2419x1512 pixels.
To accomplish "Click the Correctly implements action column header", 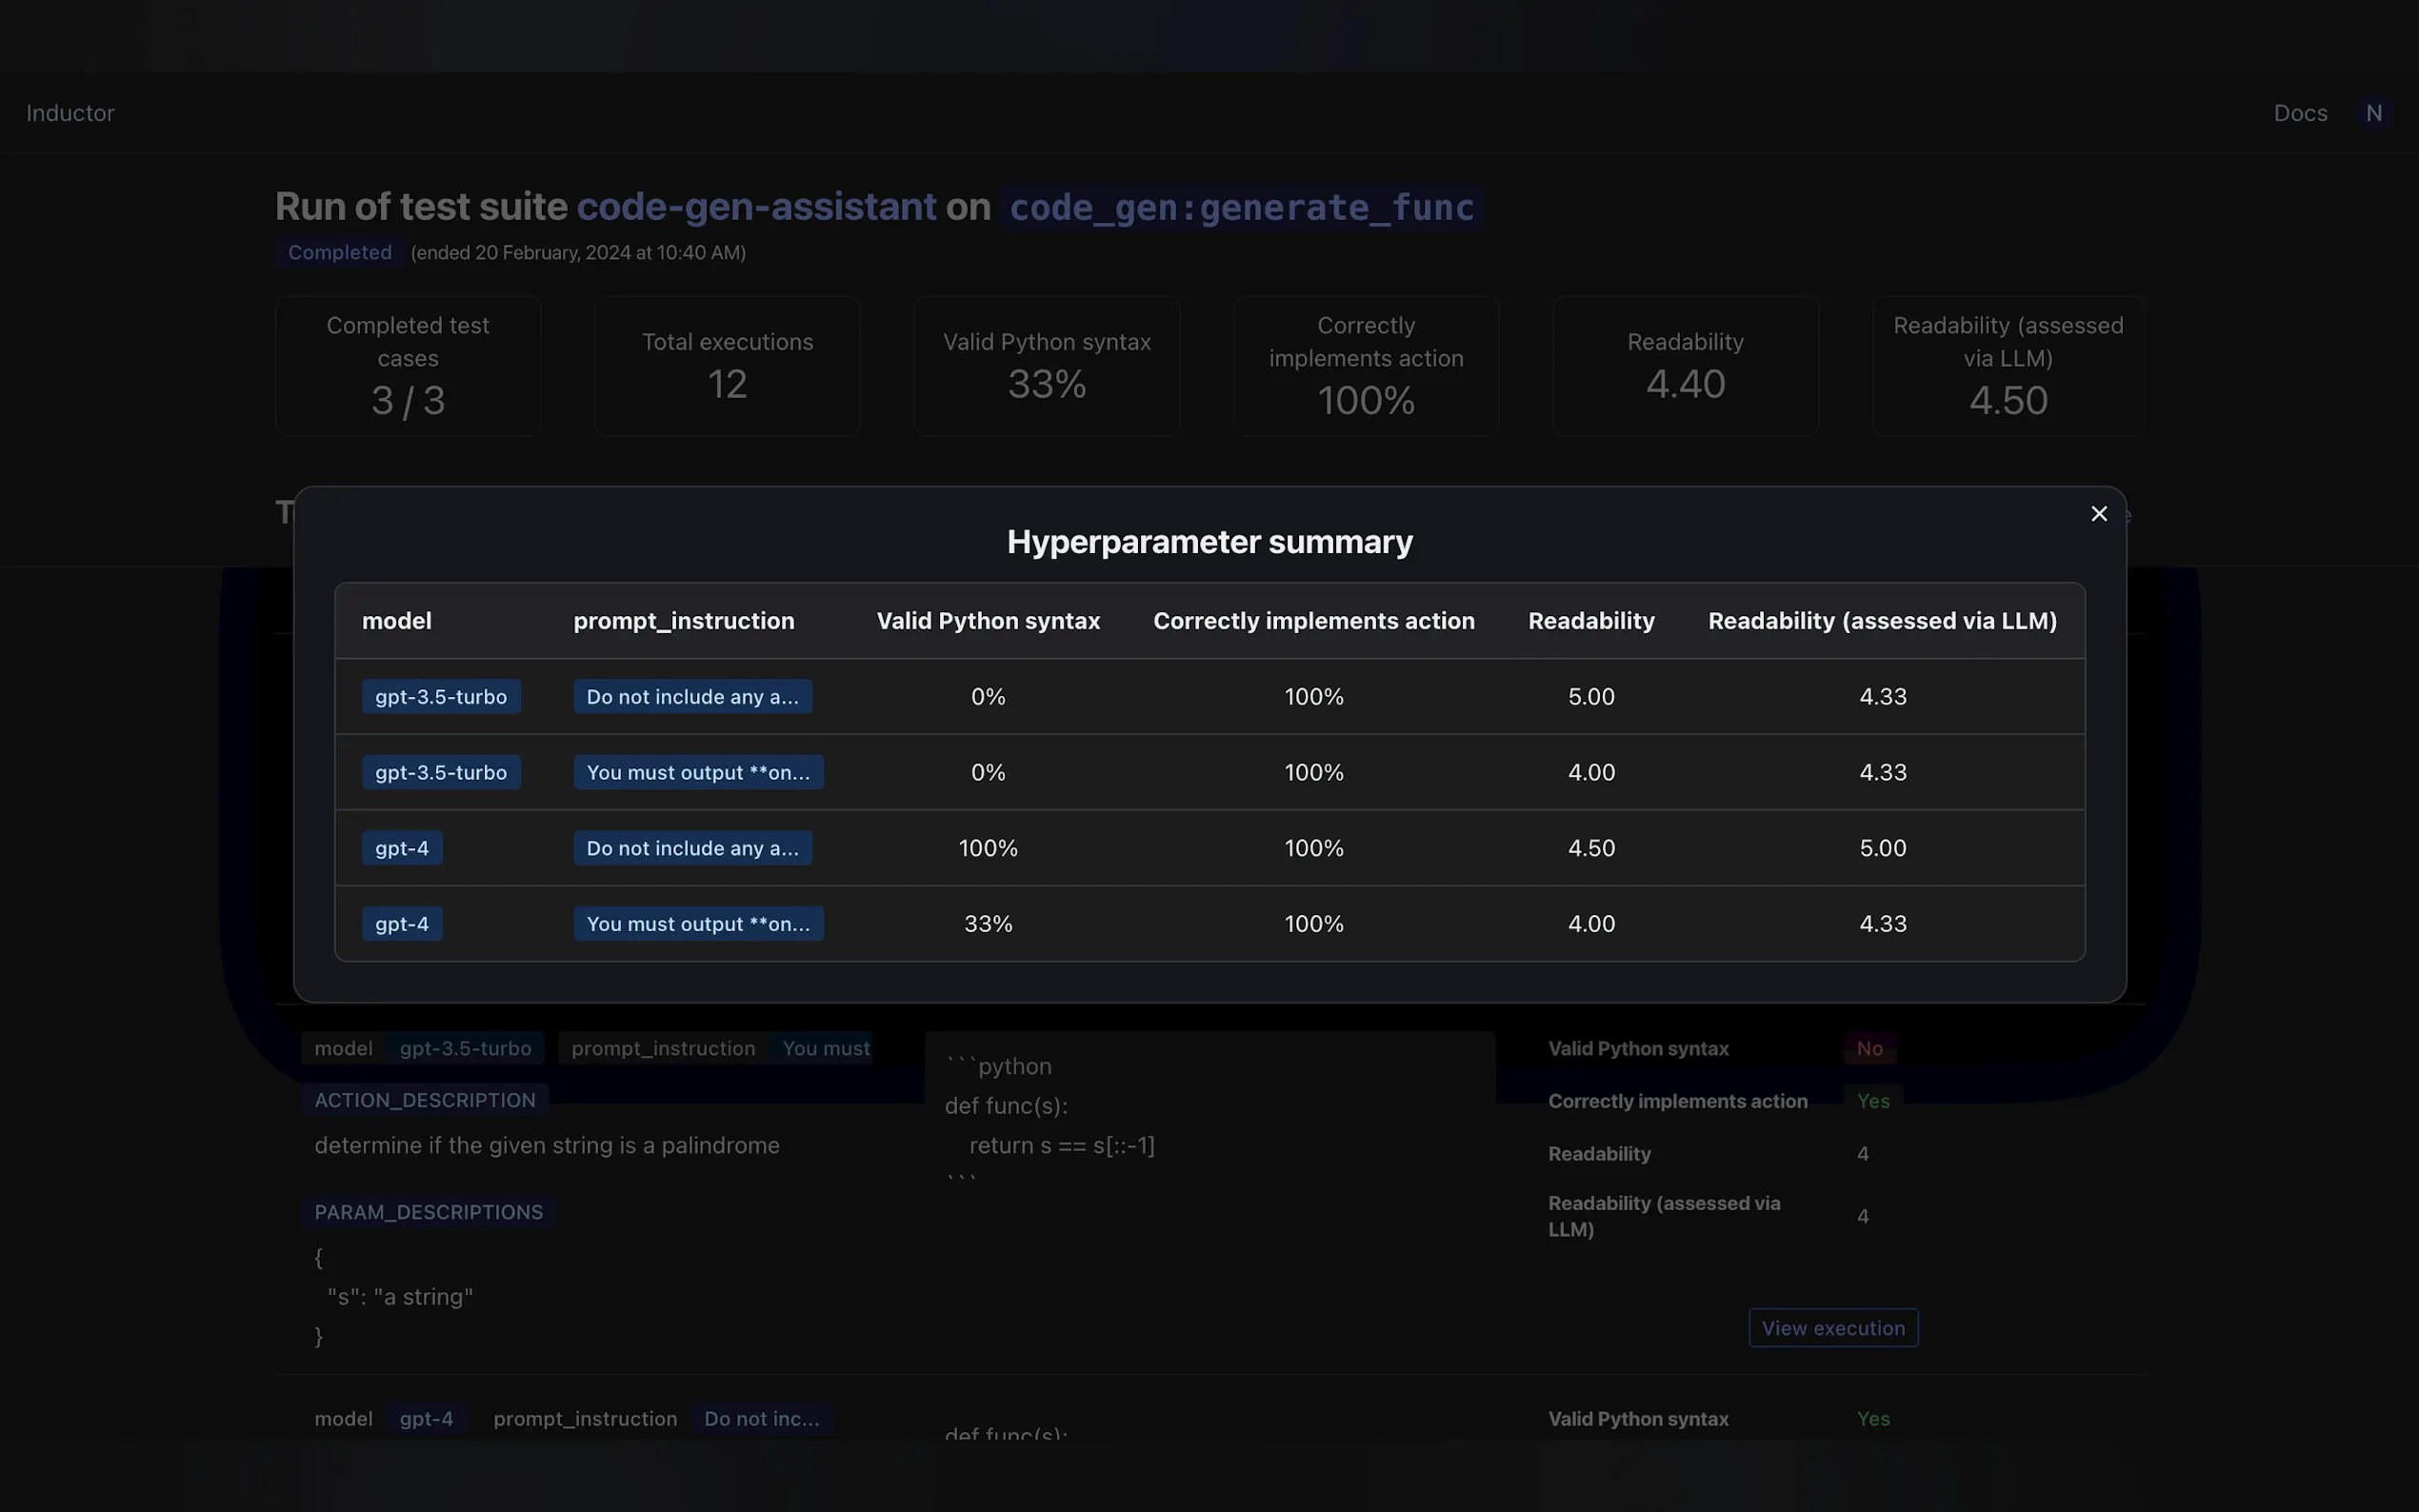I will pos(1313,621).
